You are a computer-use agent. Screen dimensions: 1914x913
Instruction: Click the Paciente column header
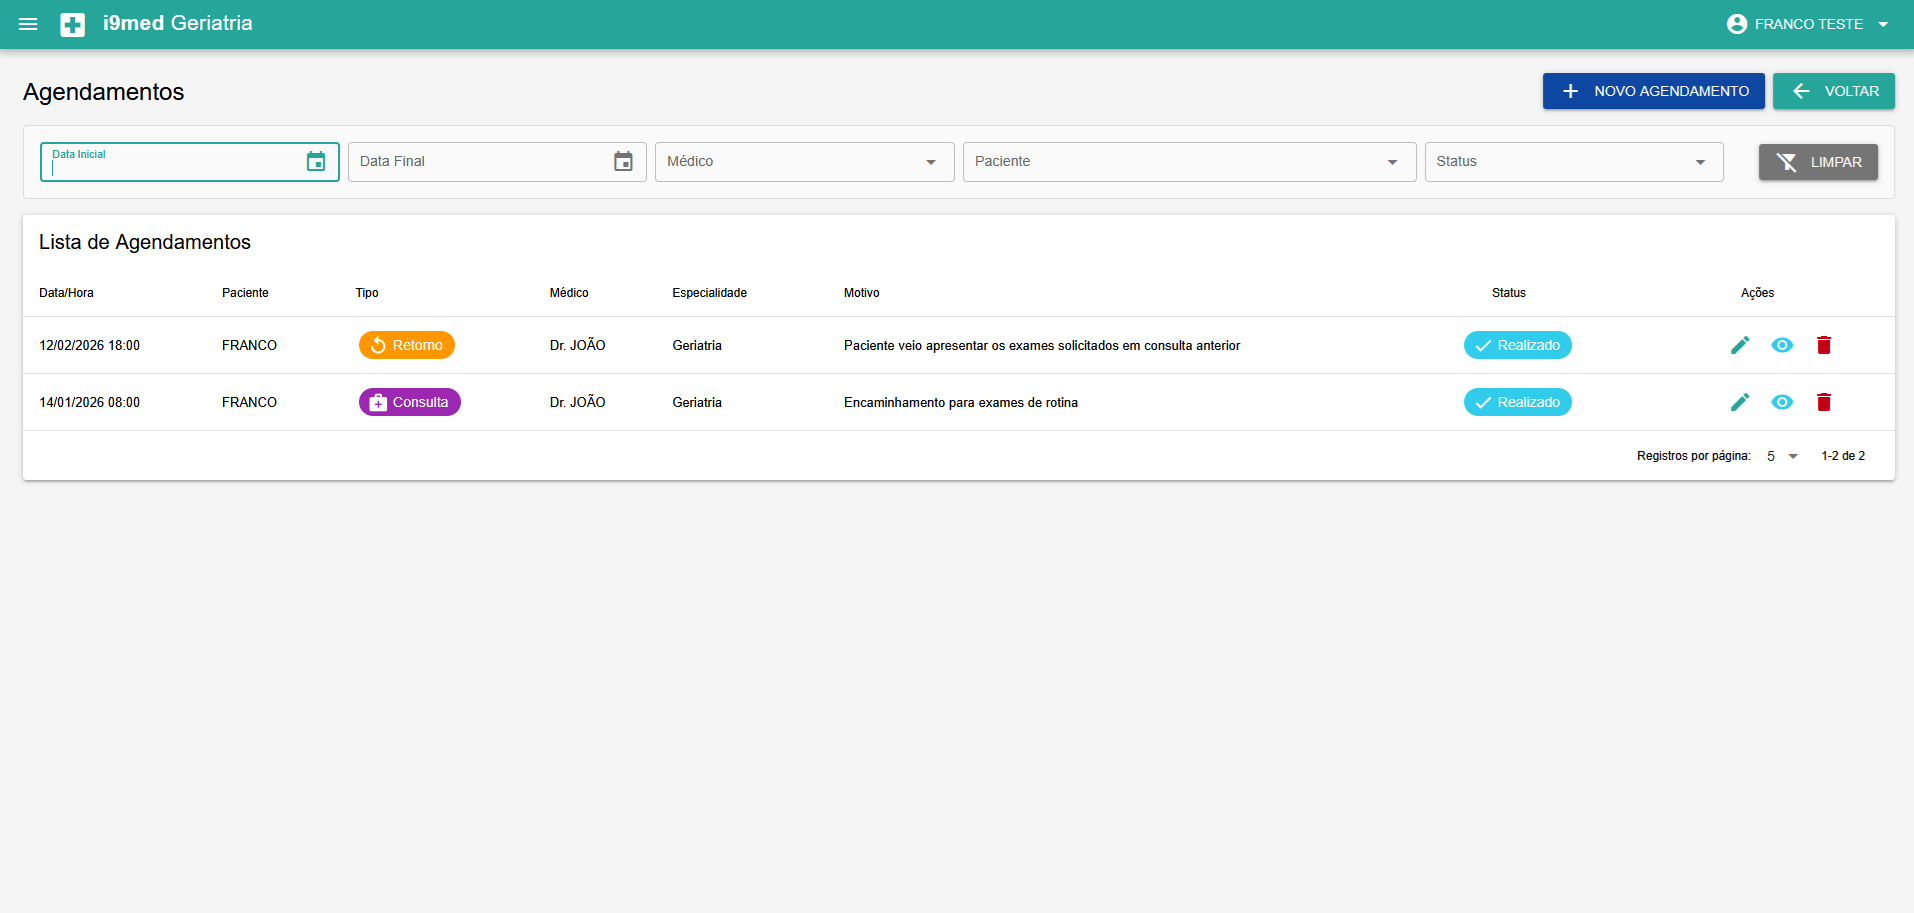(x=245, y=293)
